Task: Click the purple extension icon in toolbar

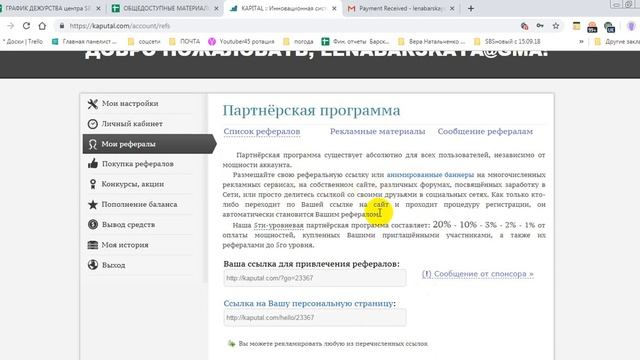Action: [631, 27]
